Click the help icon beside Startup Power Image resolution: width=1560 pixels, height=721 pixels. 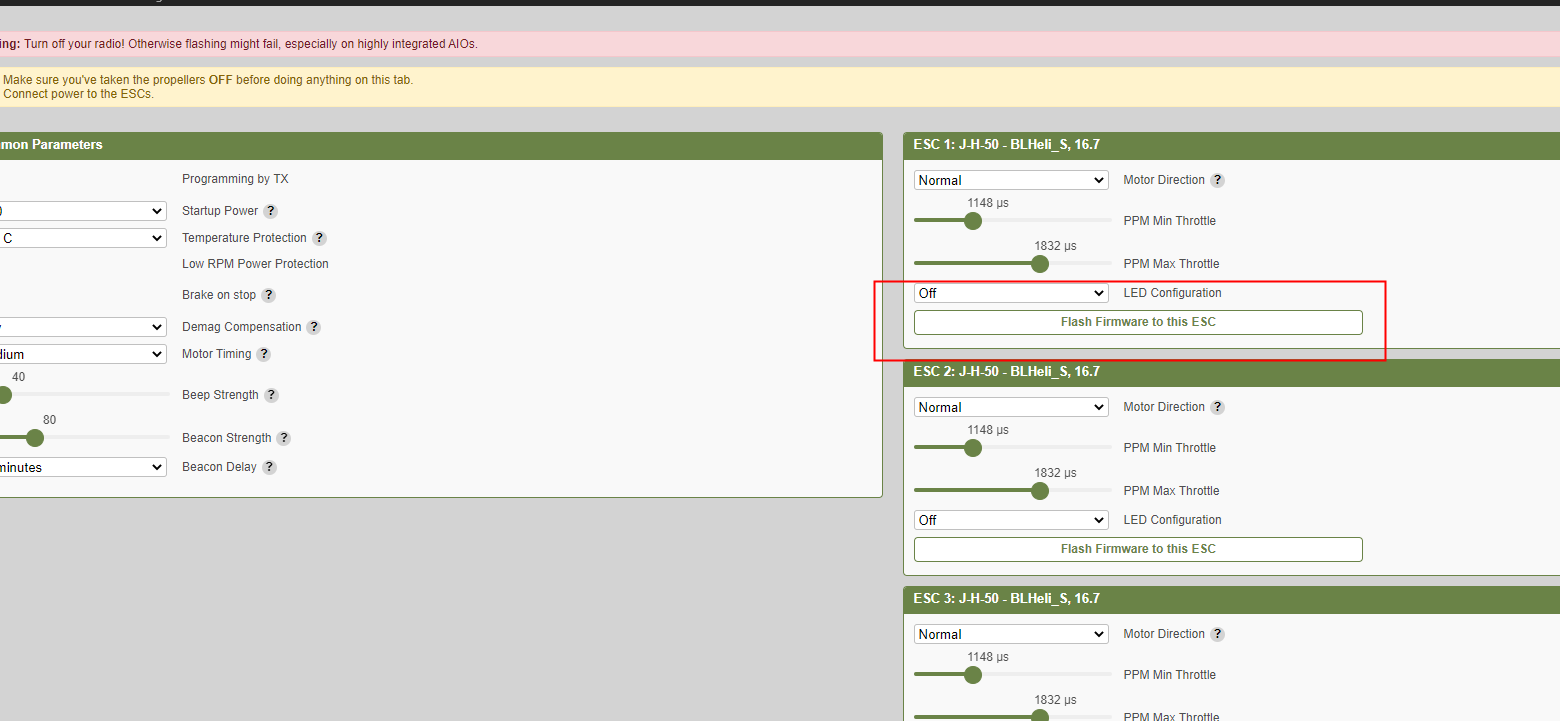[270, 211]
